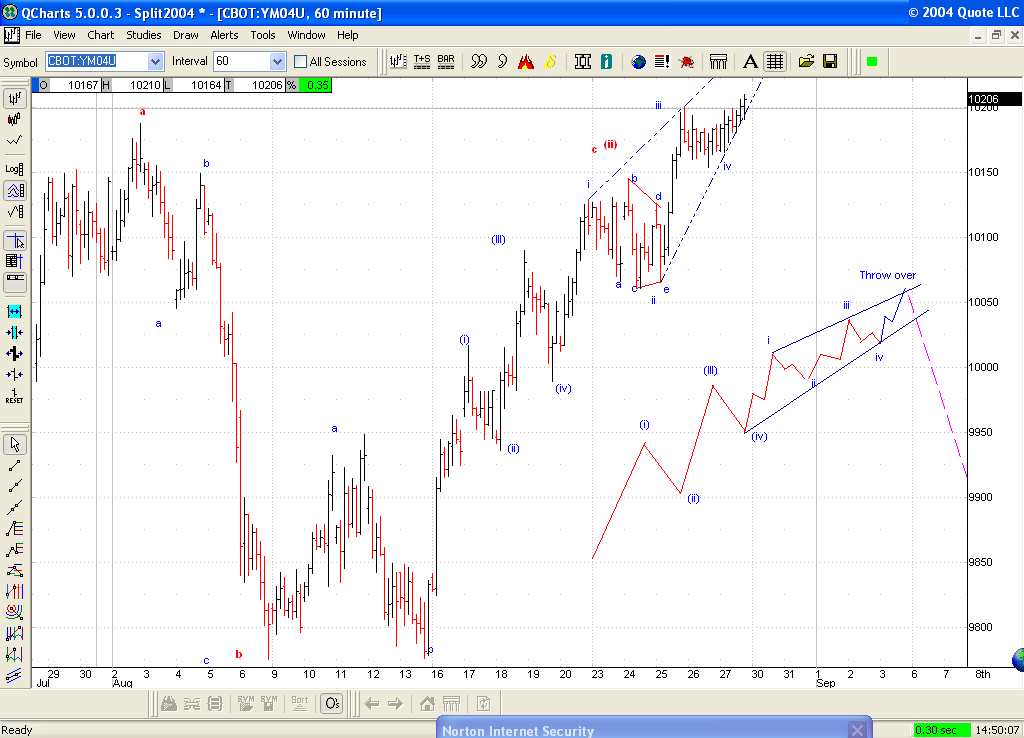Select the arrow pointer tool

[14, 444]
